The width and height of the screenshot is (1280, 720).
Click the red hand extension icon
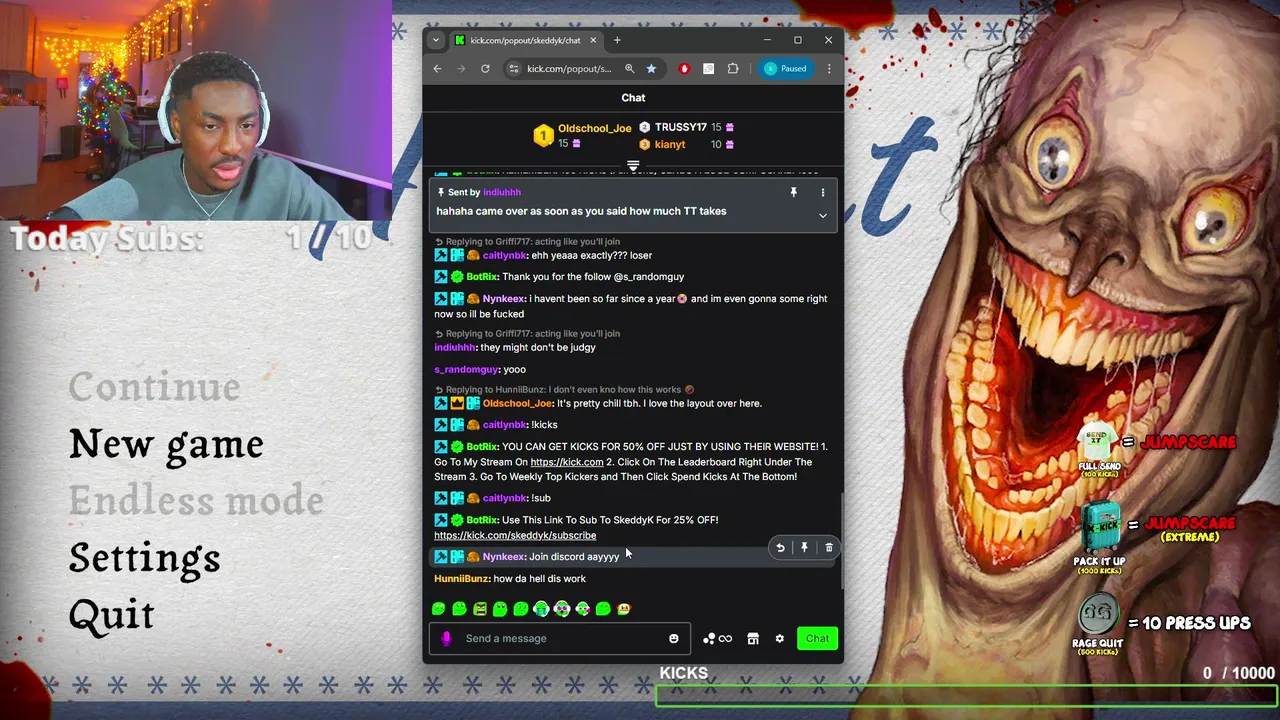coord(684,69)
